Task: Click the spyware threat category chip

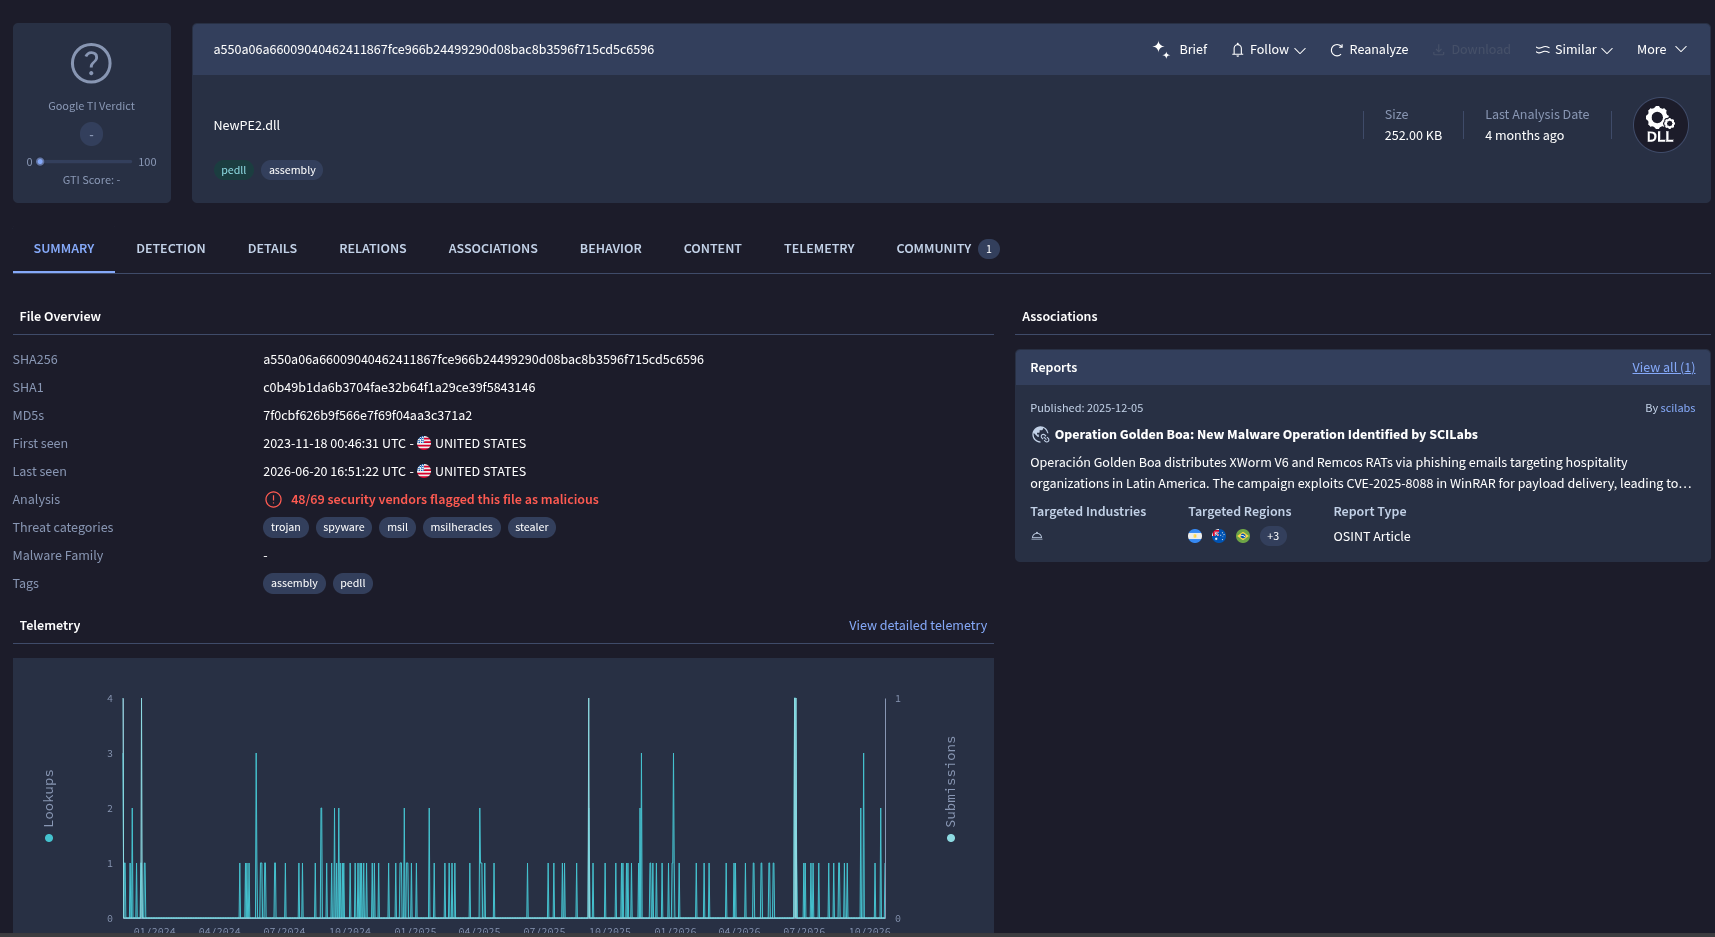Action: (x=343, y=528)
